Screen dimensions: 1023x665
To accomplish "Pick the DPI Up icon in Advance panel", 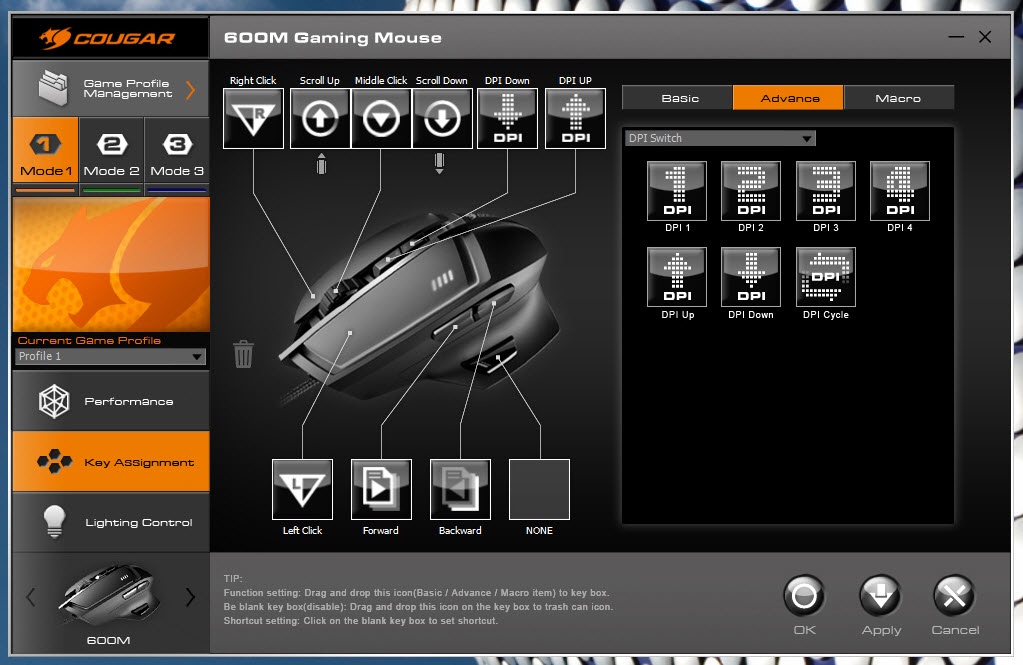I will [677, 277].
